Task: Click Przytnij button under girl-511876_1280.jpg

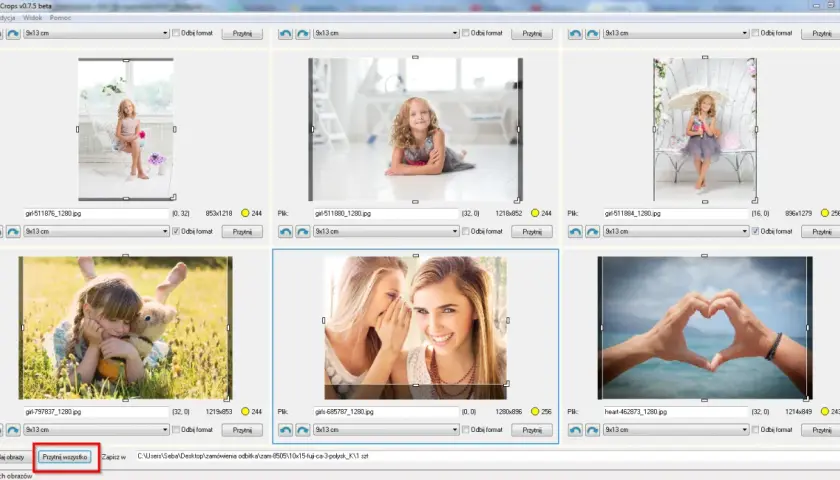Action: [242, 231]
